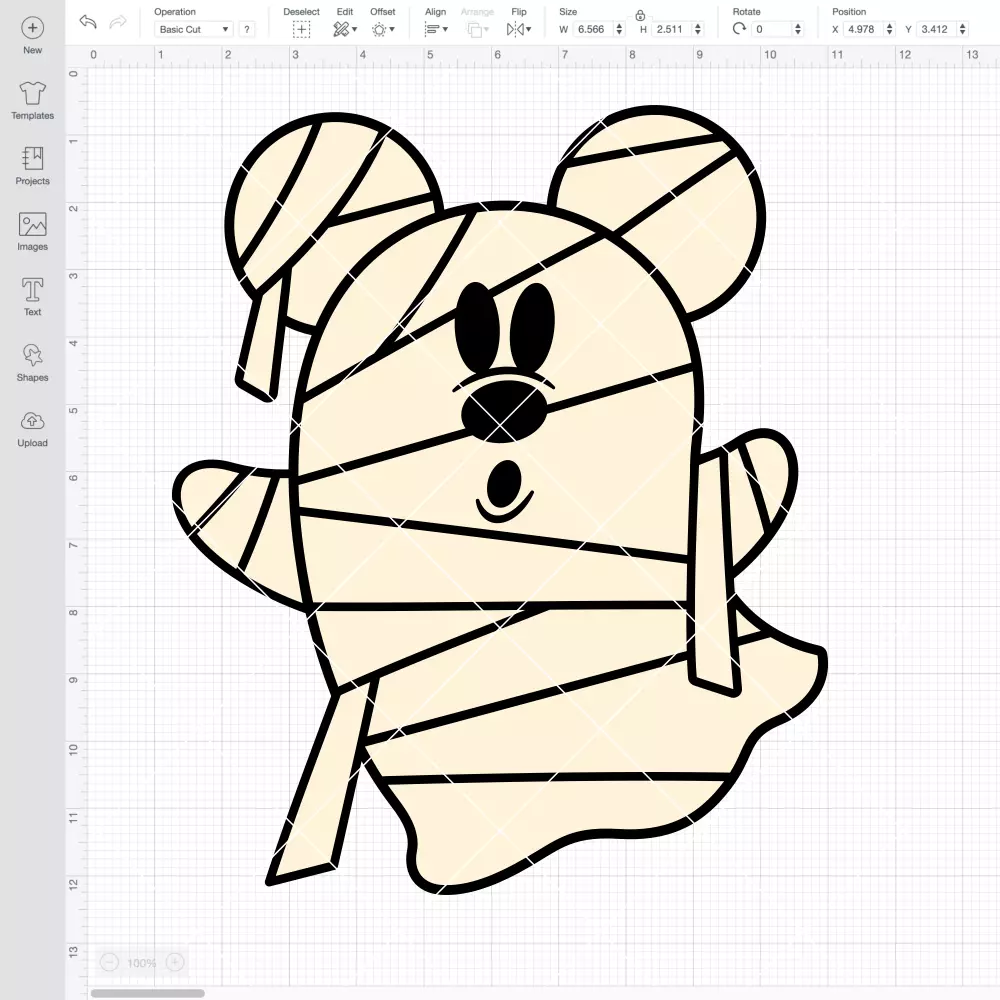Expand the Edit dropdown arrow

tap(355, 29)
